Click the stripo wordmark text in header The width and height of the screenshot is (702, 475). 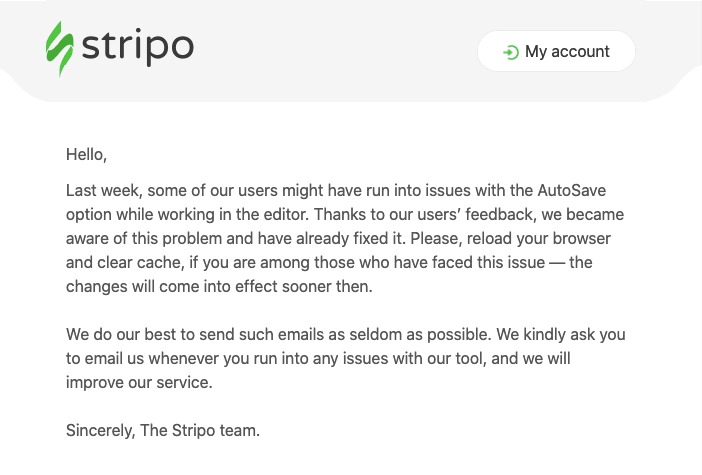click(x=138, y=47)
